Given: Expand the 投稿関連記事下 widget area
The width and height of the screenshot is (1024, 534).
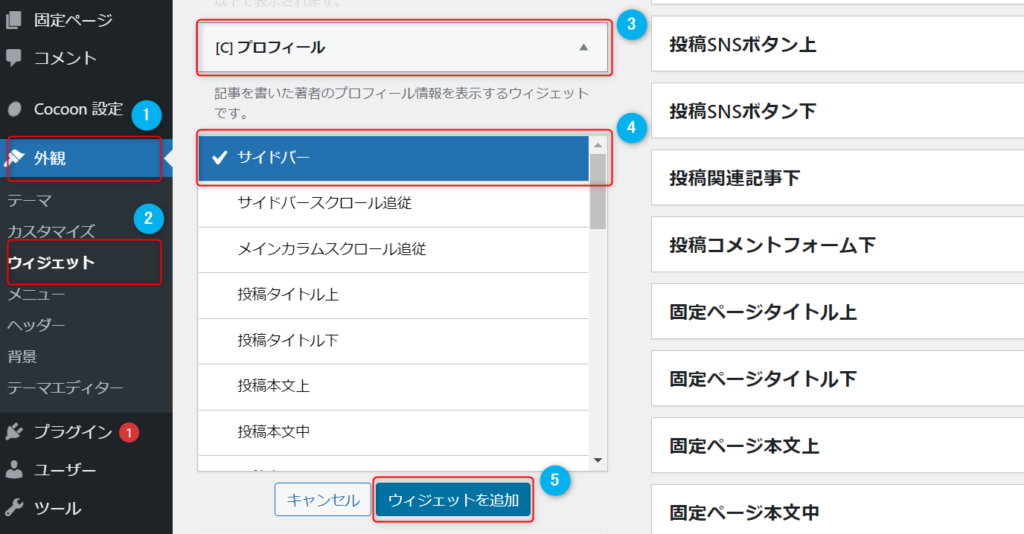Looking at the screenshot, I should tap(838, 178).
